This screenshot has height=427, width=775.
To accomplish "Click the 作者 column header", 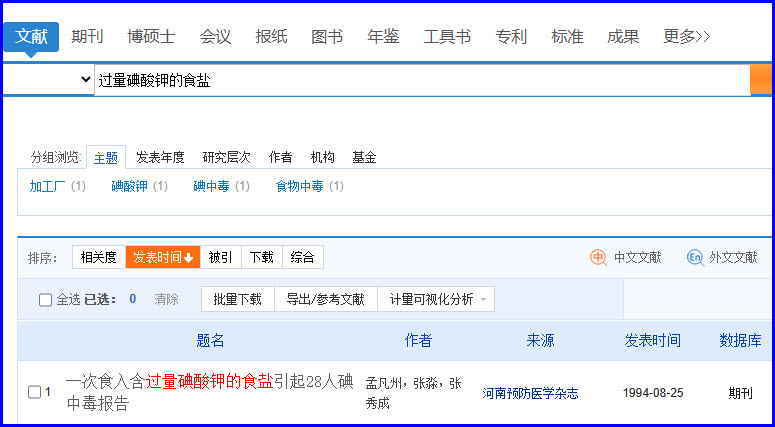I will [418, 341].
